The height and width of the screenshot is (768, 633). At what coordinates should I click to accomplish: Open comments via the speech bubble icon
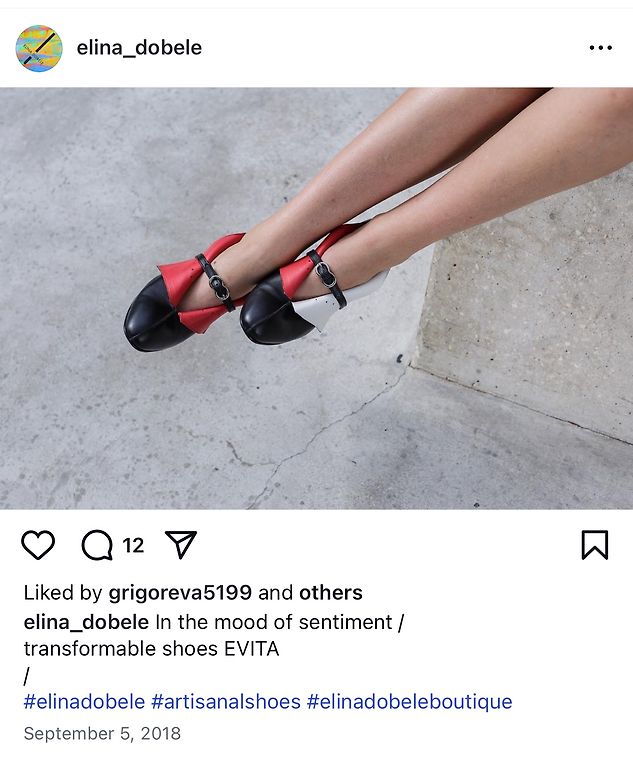[97, 545]
